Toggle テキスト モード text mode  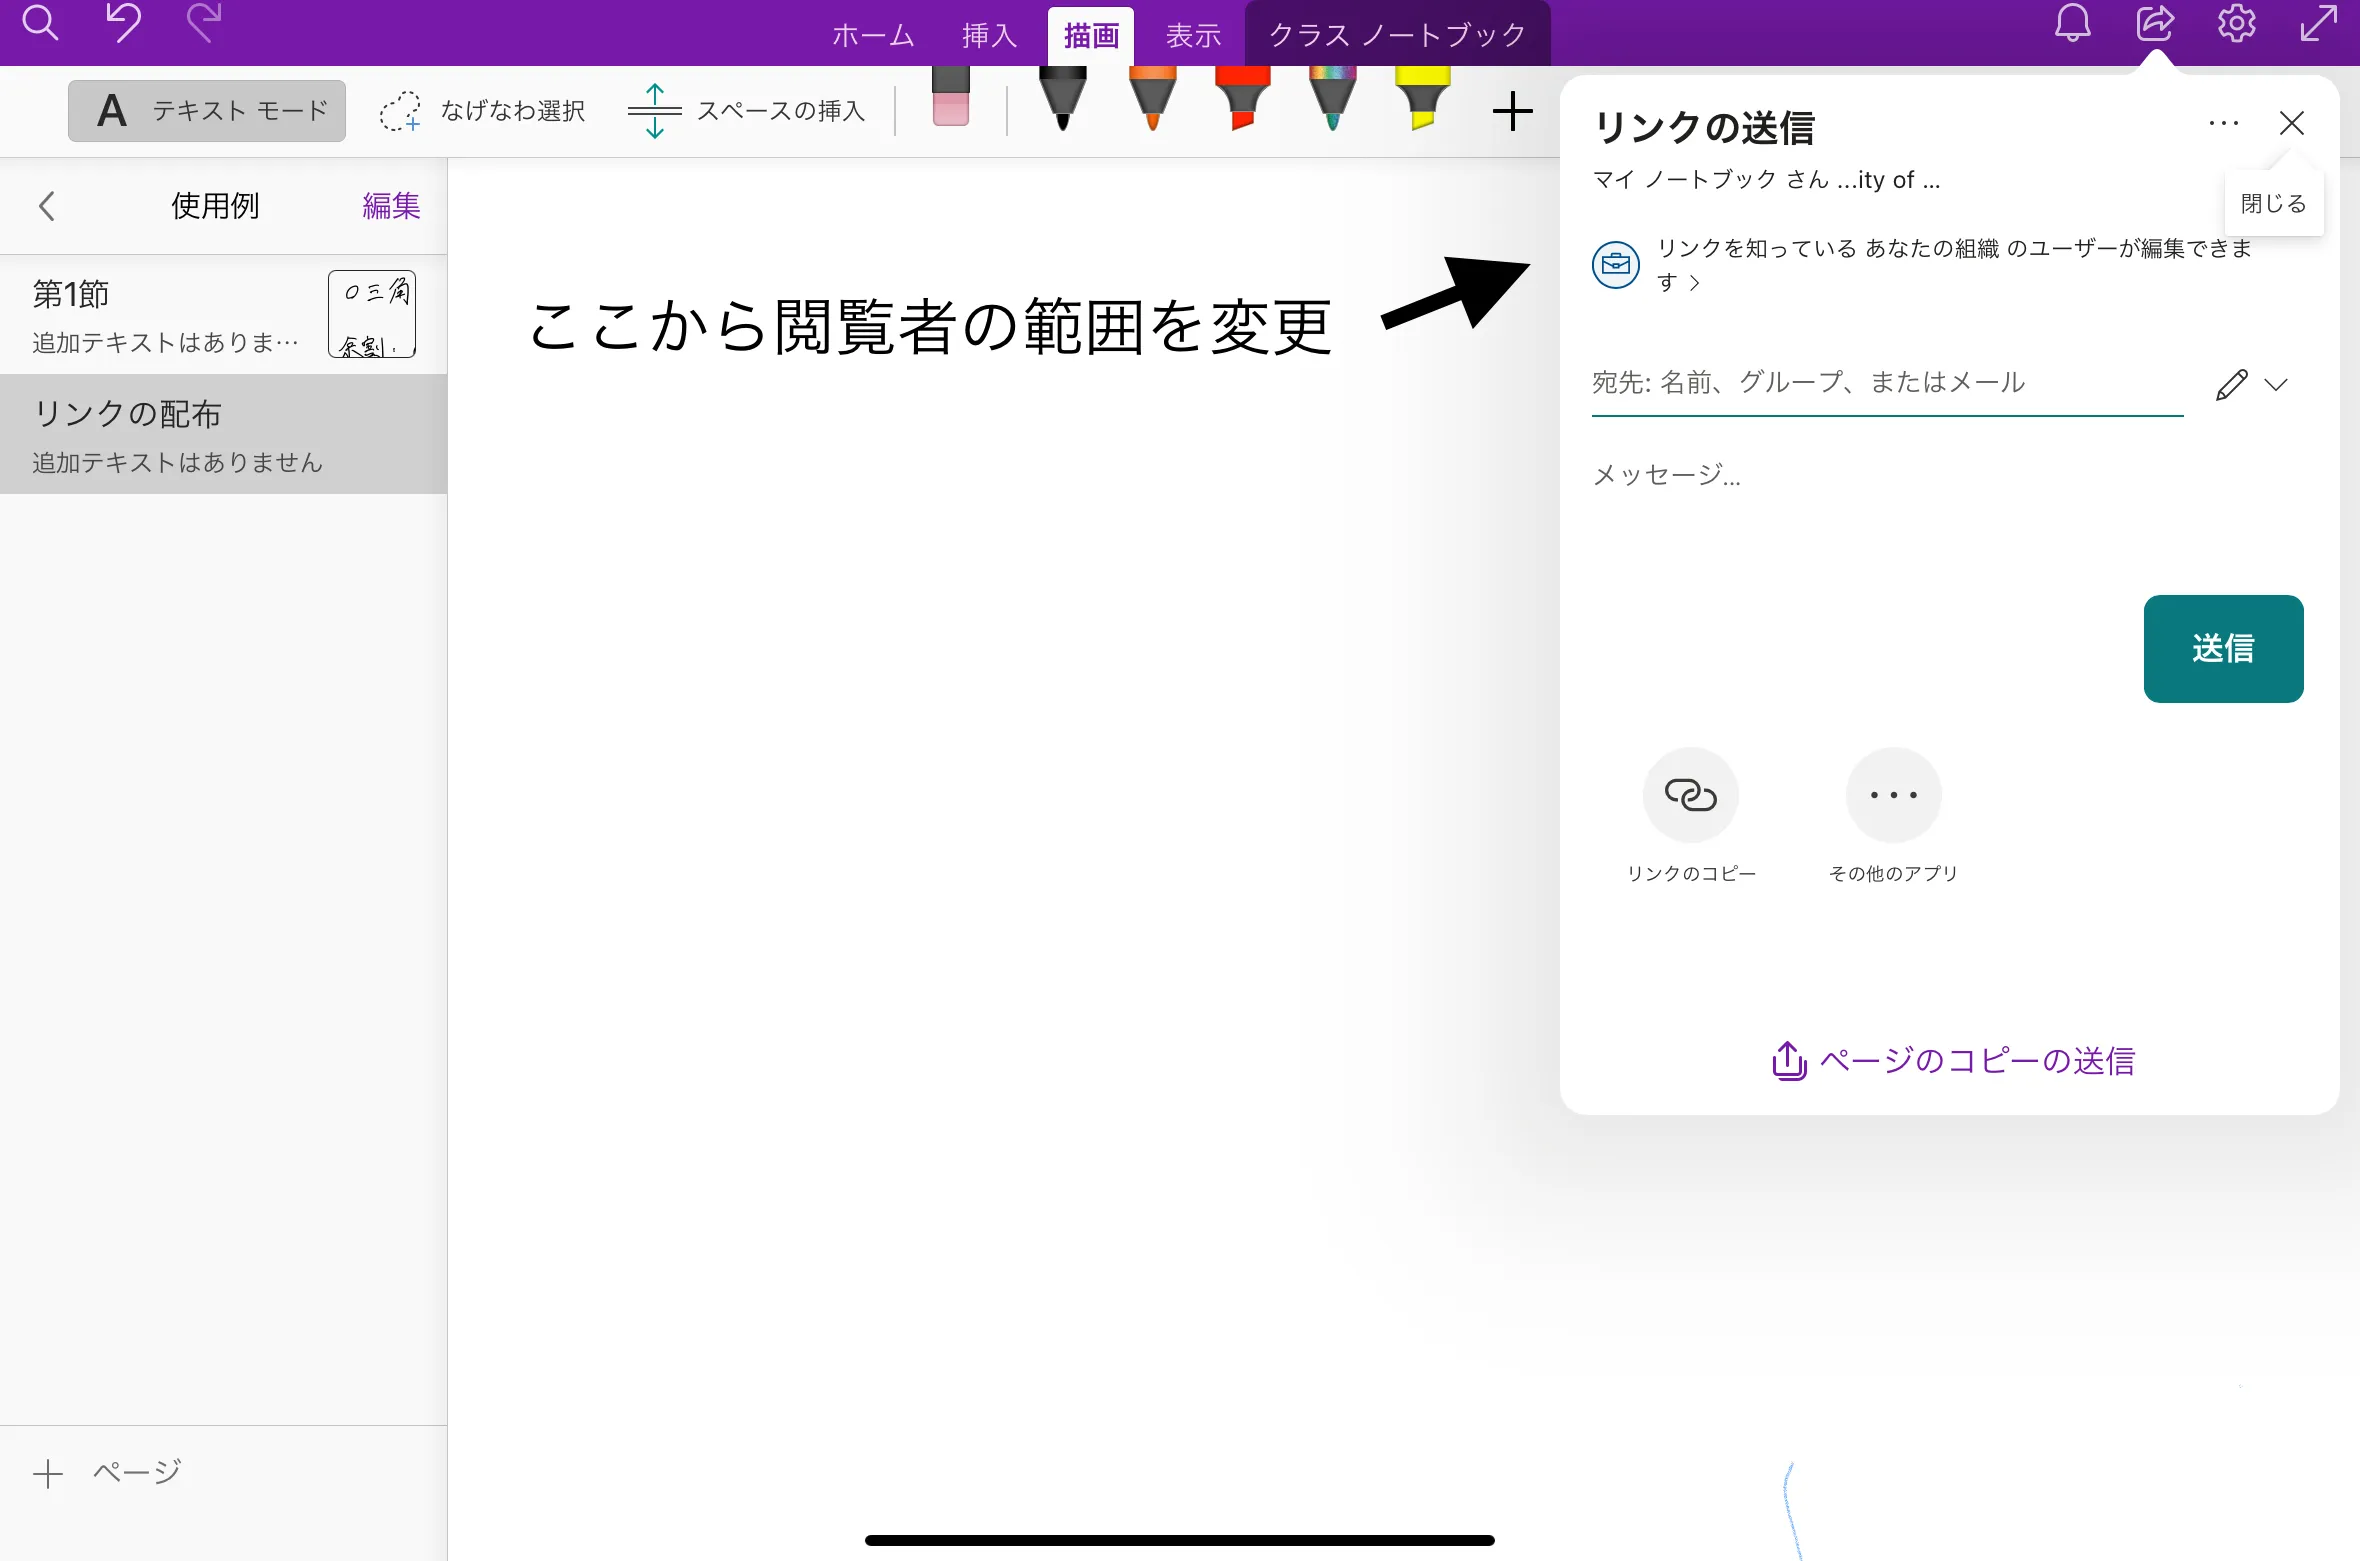click(207, 111)
